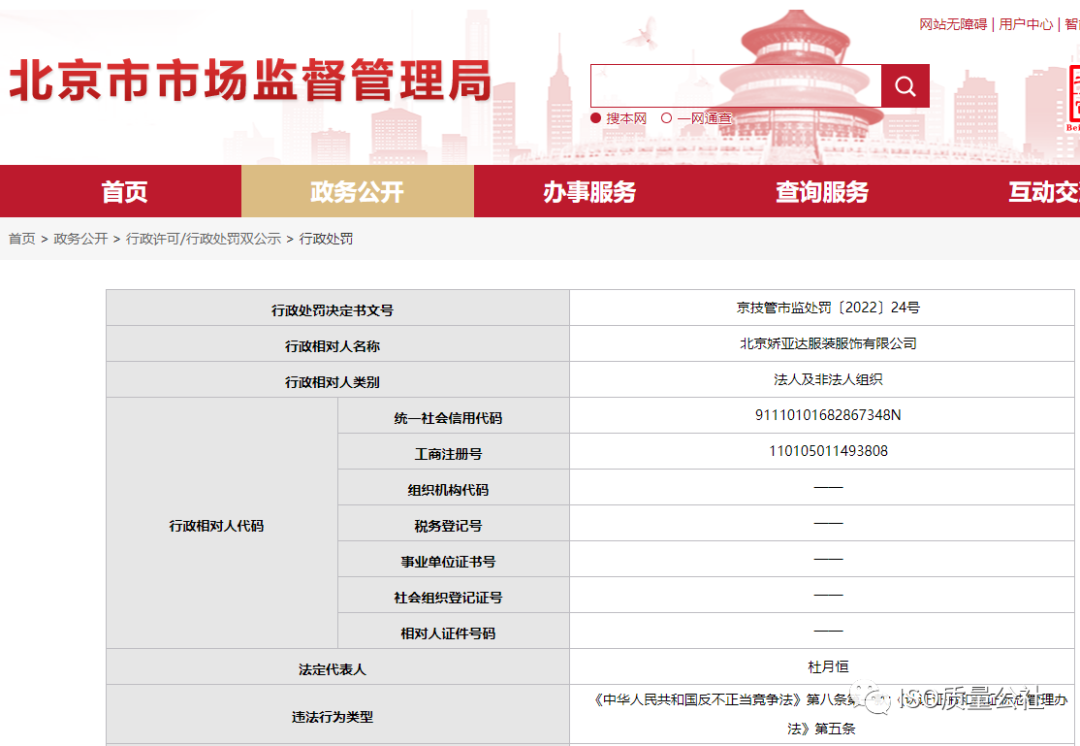Click the 行政相对人类别 header cell
Viewport: 1080px width, 746px height.
click(x=338, y=380)
